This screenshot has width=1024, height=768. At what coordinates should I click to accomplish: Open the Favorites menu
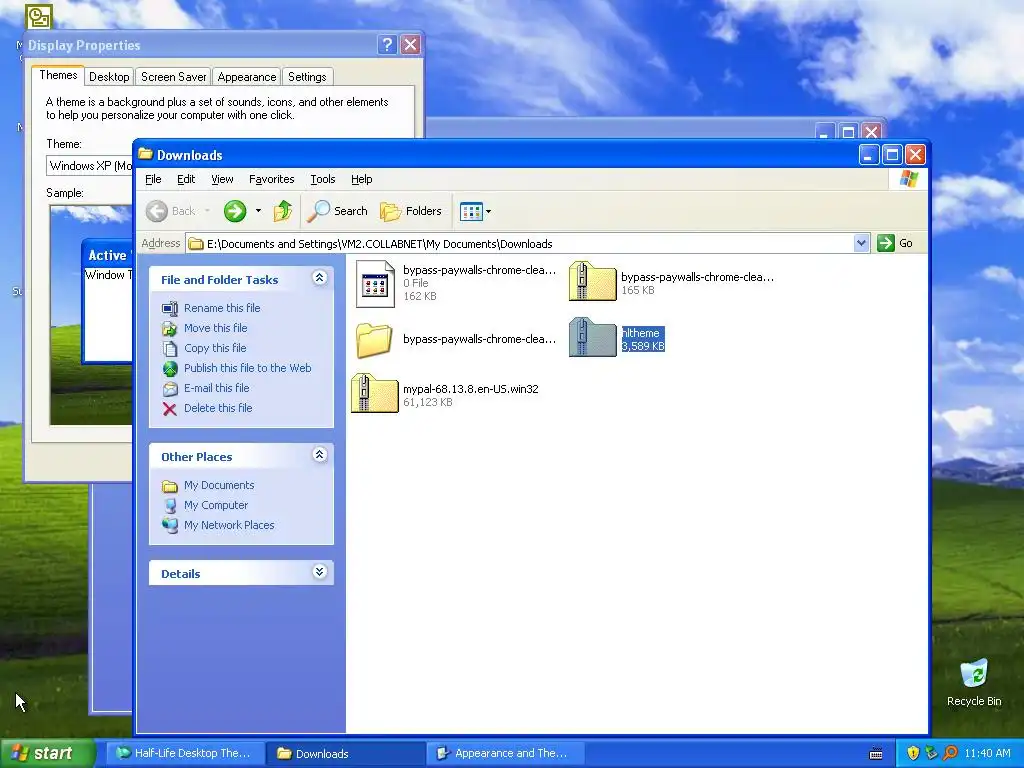coord(272,179)
